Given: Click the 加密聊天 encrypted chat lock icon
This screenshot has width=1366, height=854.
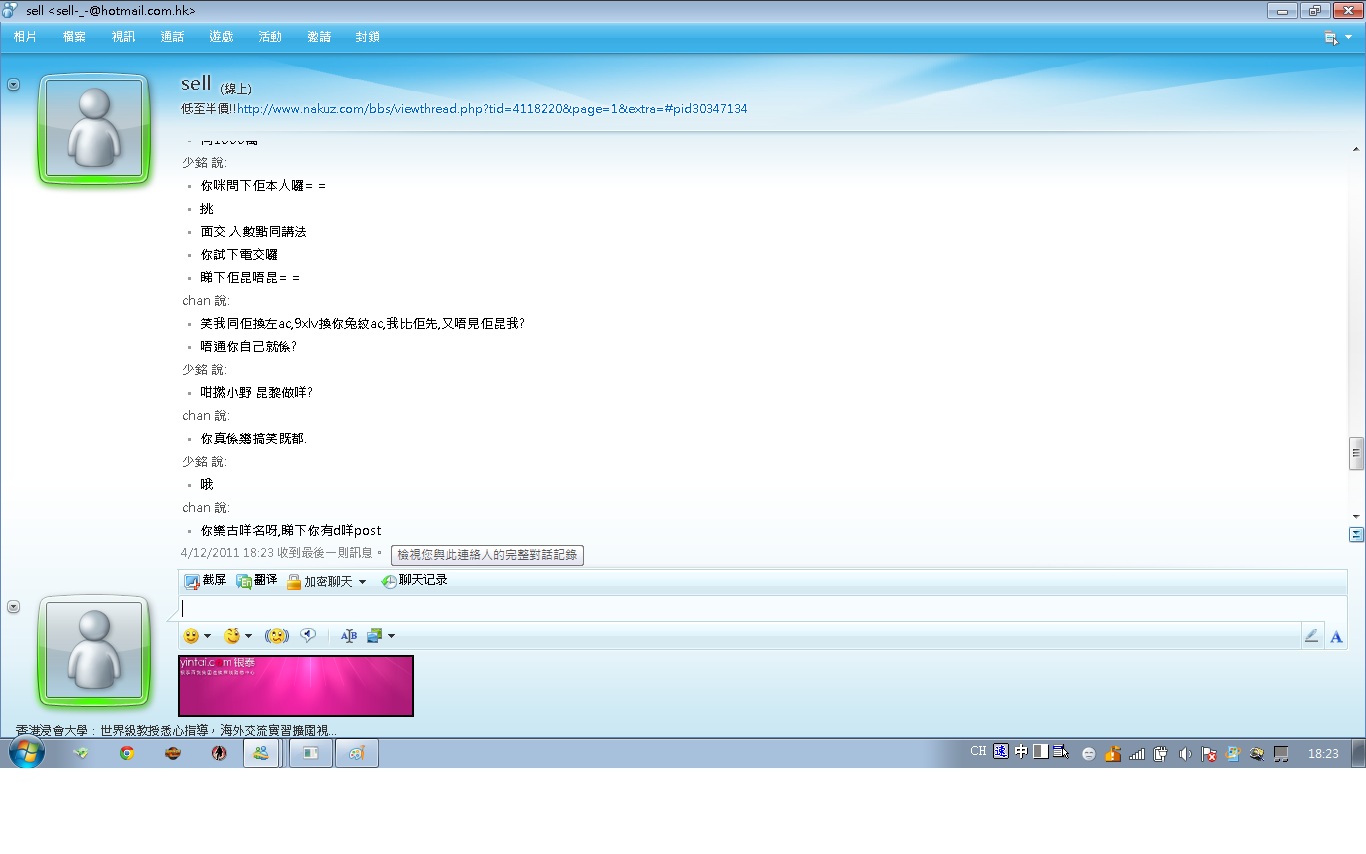Looking at the screenshot, I should click(294, 582).
